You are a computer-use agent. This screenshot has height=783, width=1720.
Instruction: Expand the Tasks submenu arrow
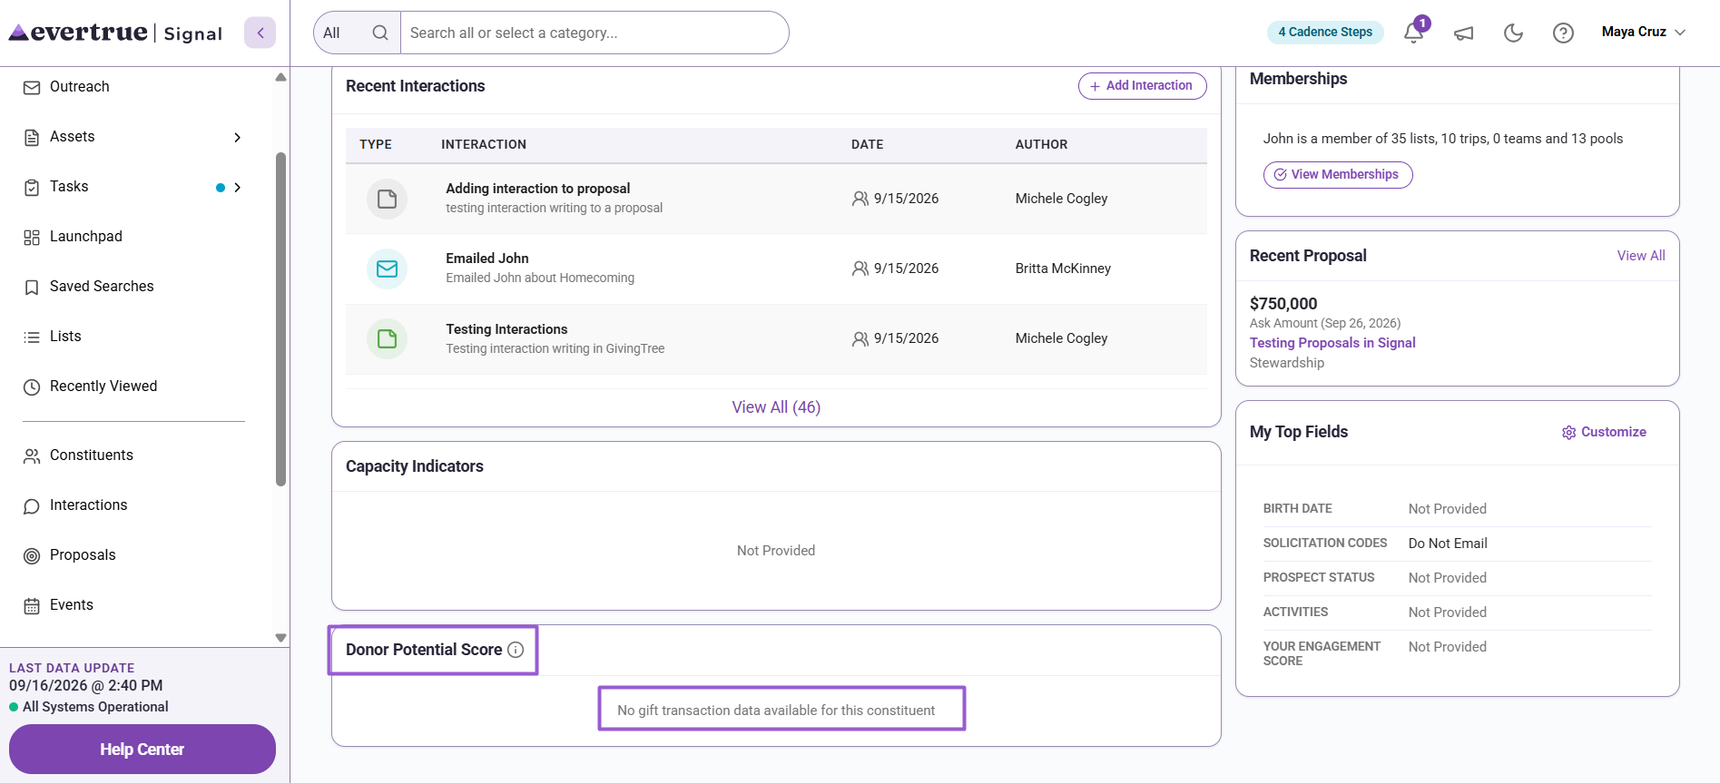(237, 187)
